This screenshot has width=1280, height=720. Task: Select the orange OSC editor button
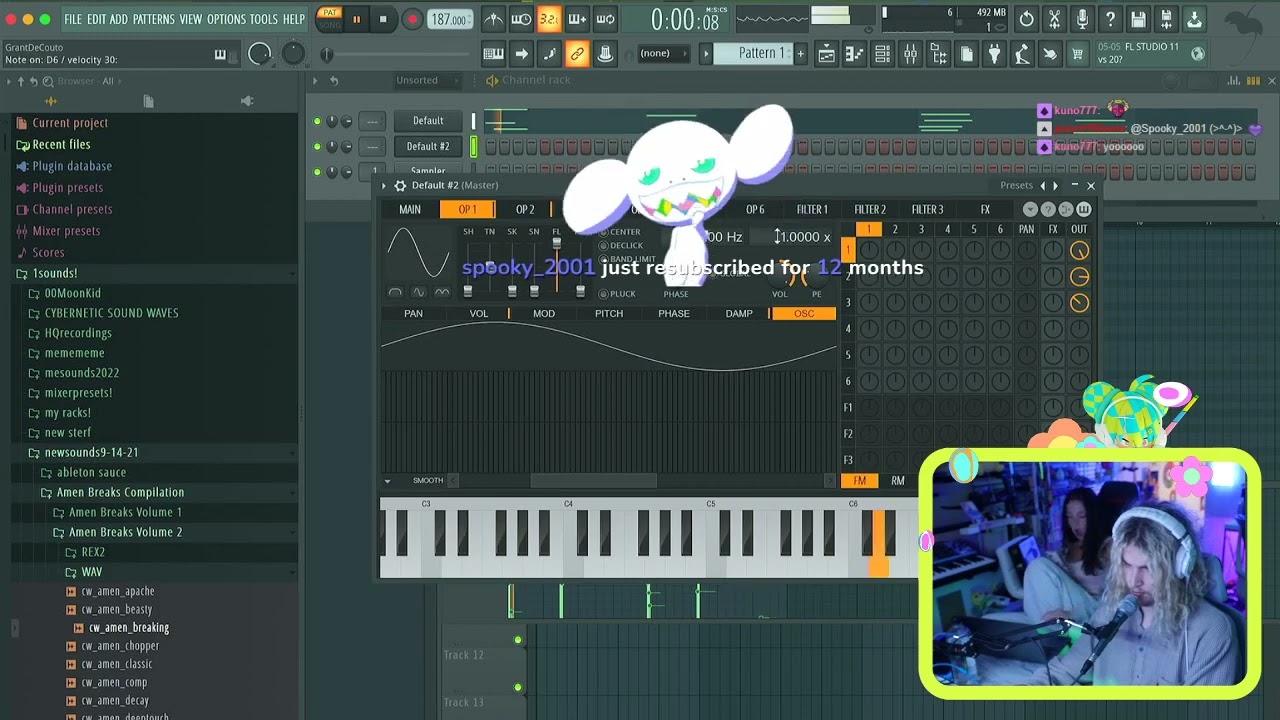click(x=804, y=314)
